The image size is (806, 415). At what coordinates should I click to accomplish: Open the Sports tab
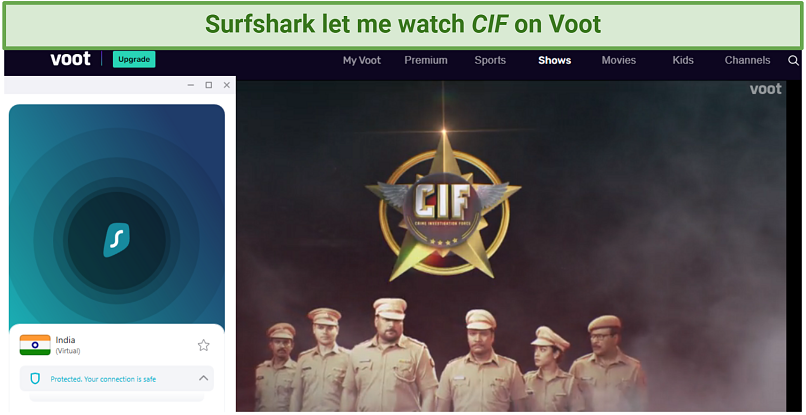pos(490,60)
